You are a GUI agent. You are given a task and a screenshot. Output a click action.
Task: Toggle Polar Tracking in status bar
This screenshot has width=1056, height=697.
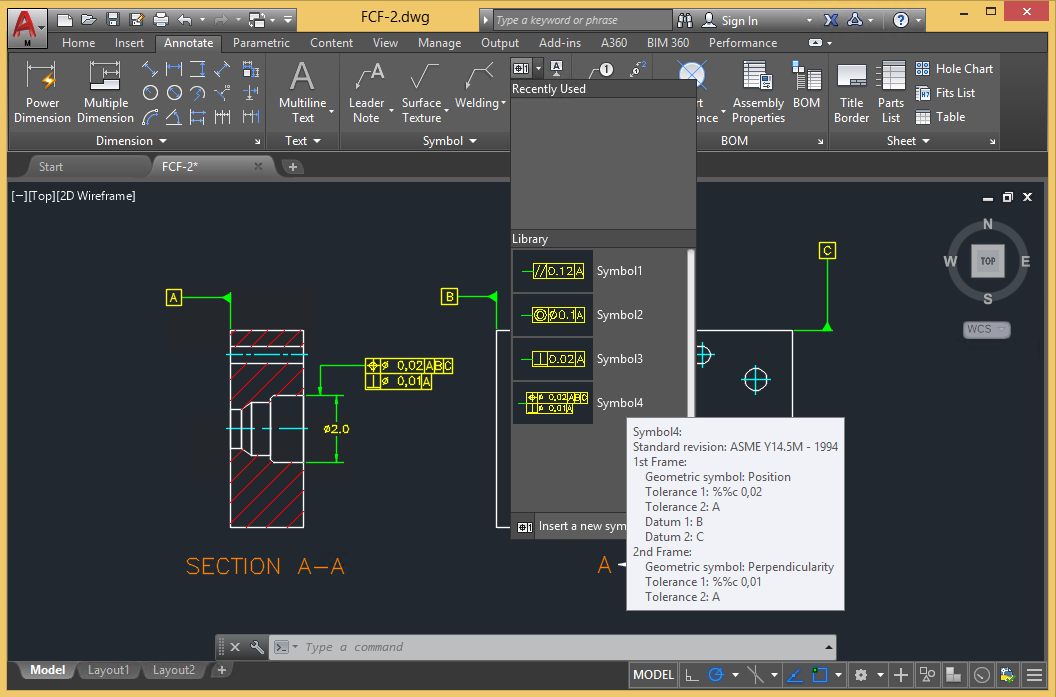pos(715,674)
